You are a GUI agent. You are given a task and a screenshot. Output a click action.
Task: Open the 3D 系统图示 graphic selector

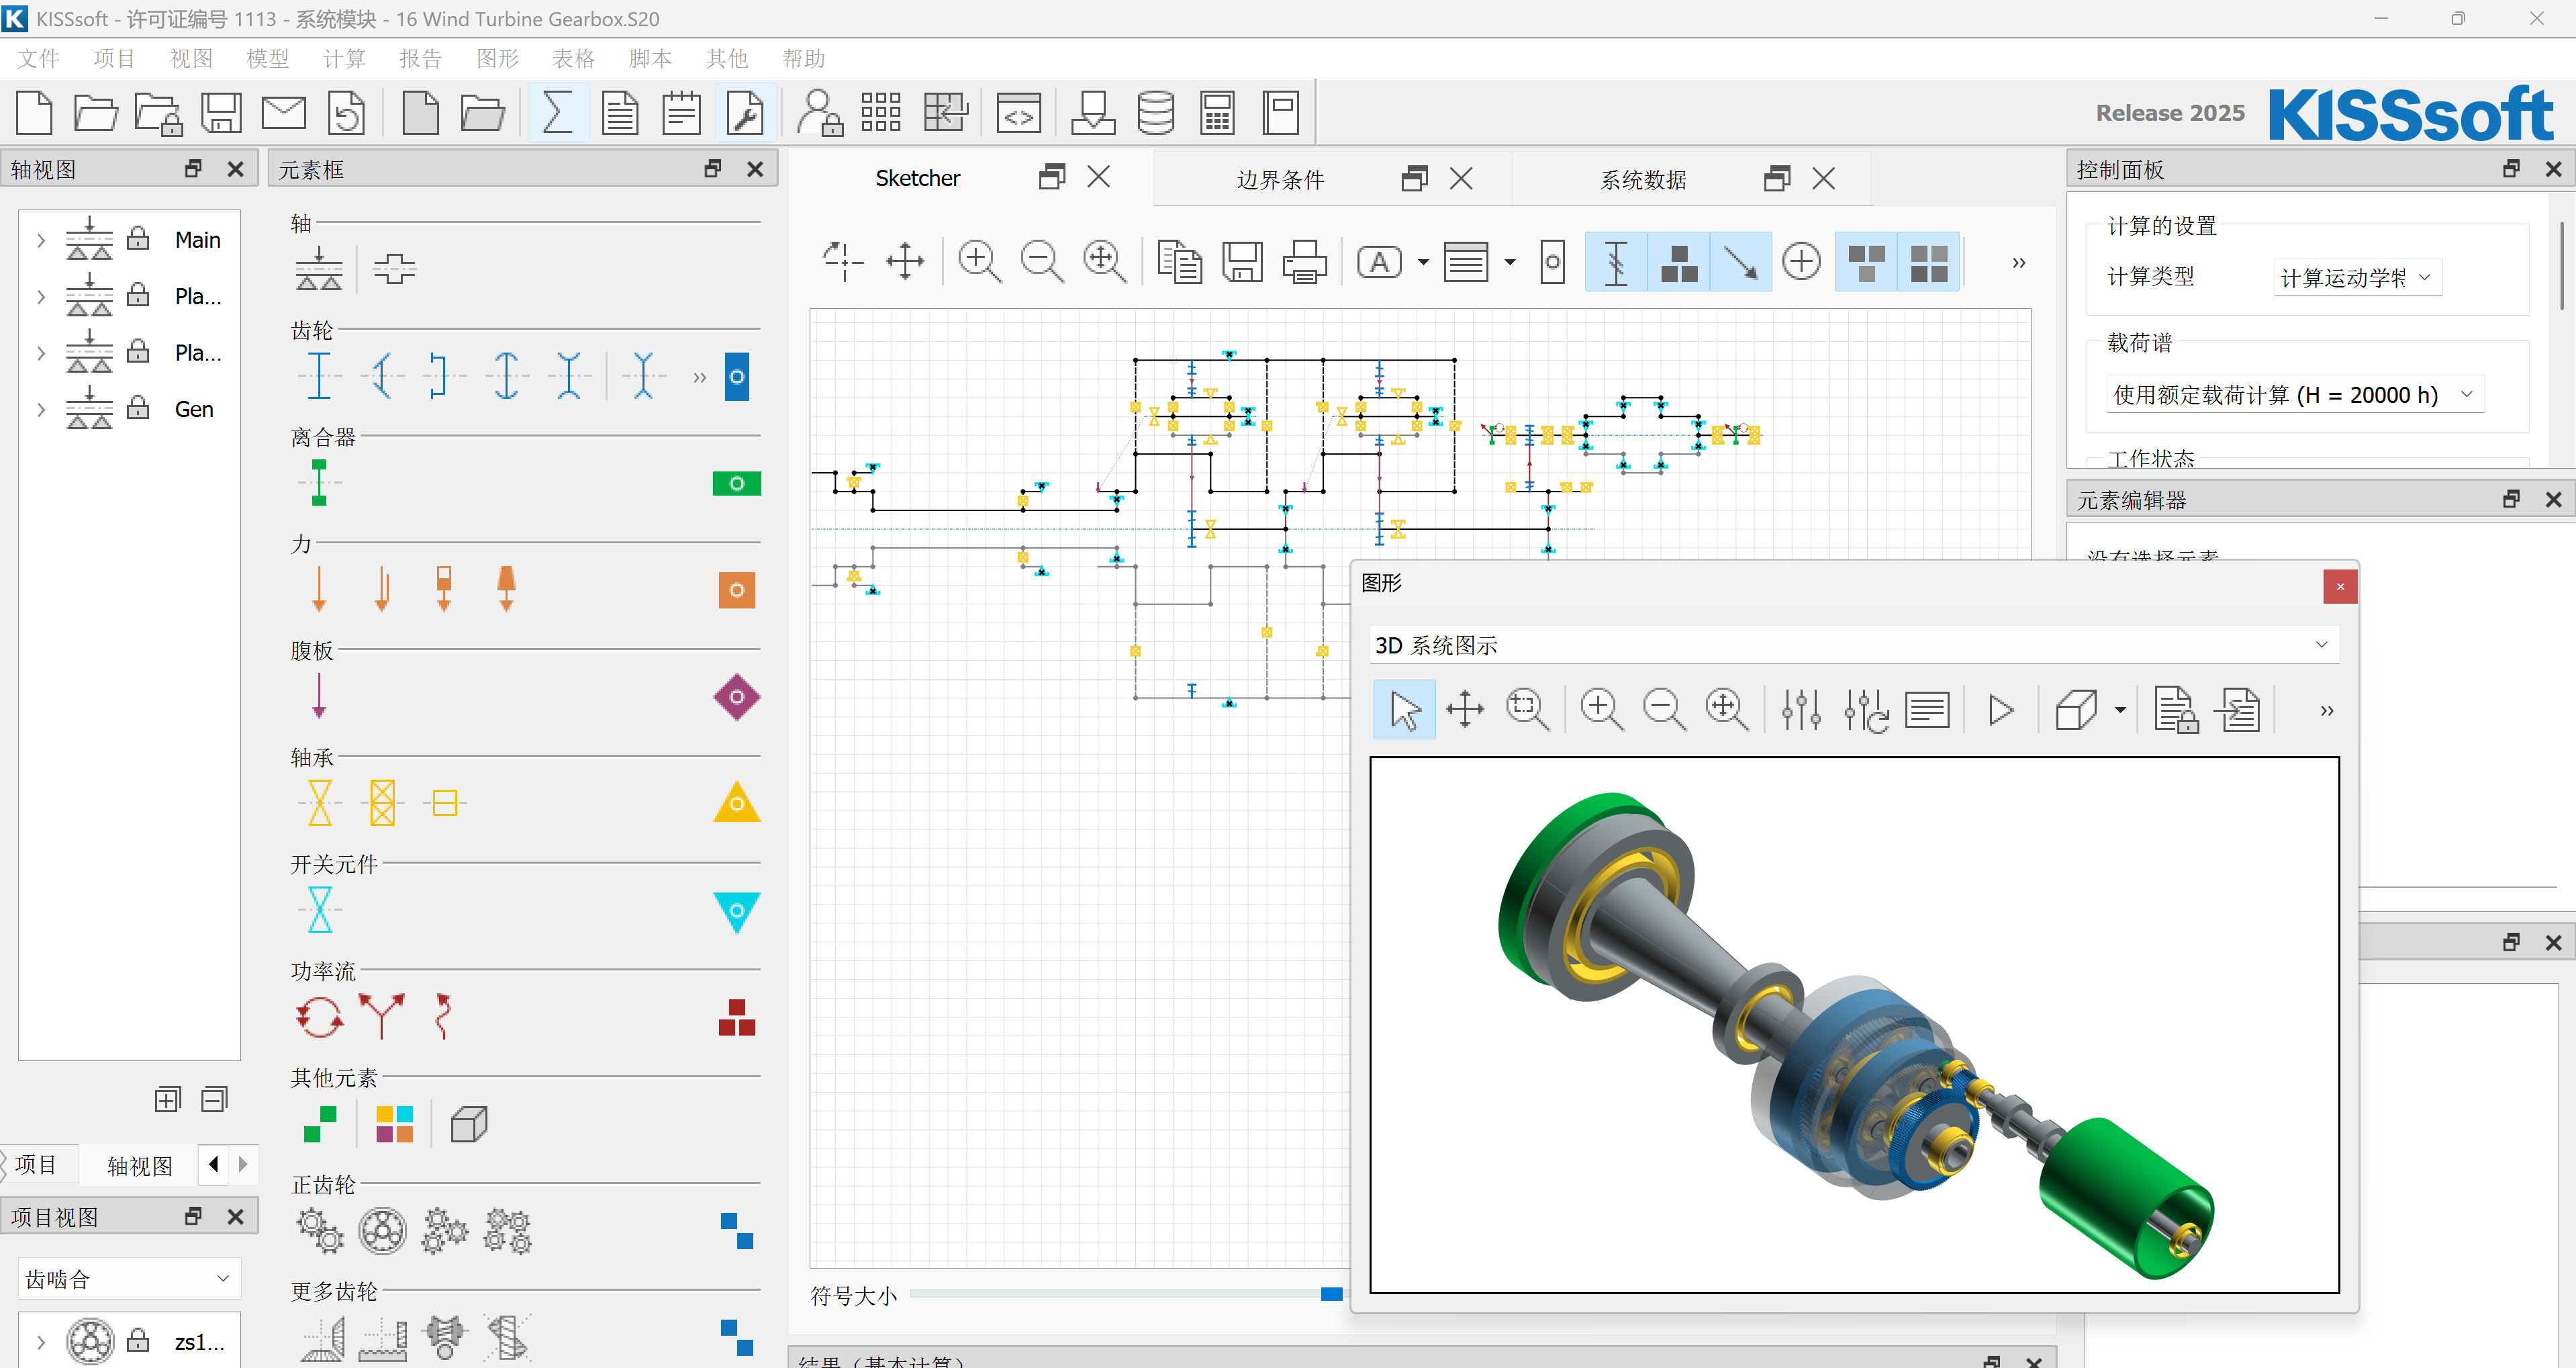coord(1853,645)
